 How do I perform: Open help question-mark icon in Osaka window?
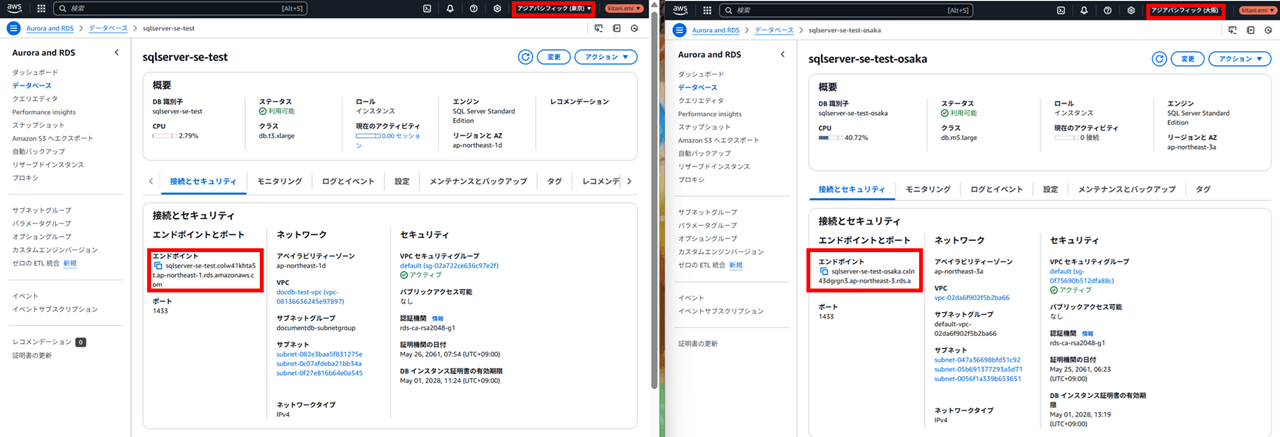coord(1108,8)
